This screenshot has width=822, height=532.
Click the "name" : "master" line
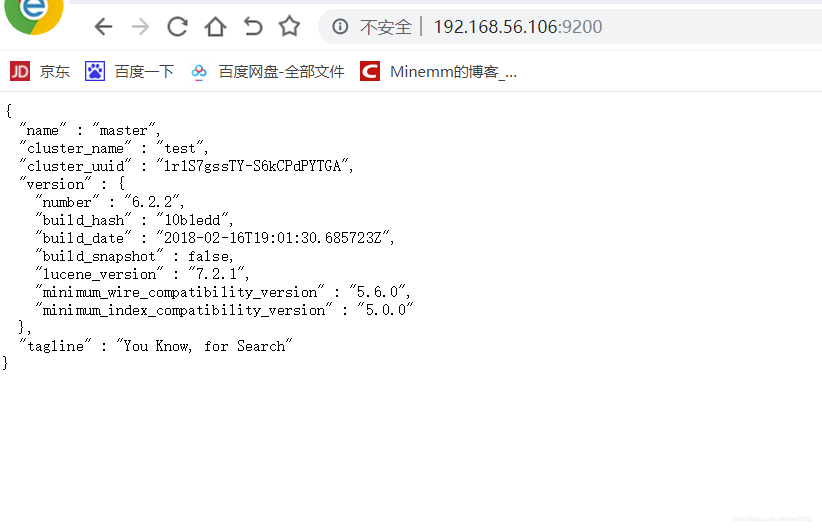coord(90,130)
